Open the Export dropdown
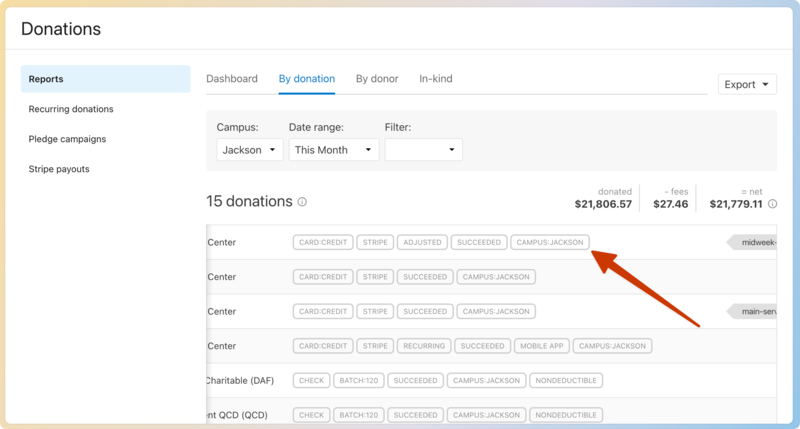Screen dimensions: 800x429 pyautogui.click(x=747, y=85)
